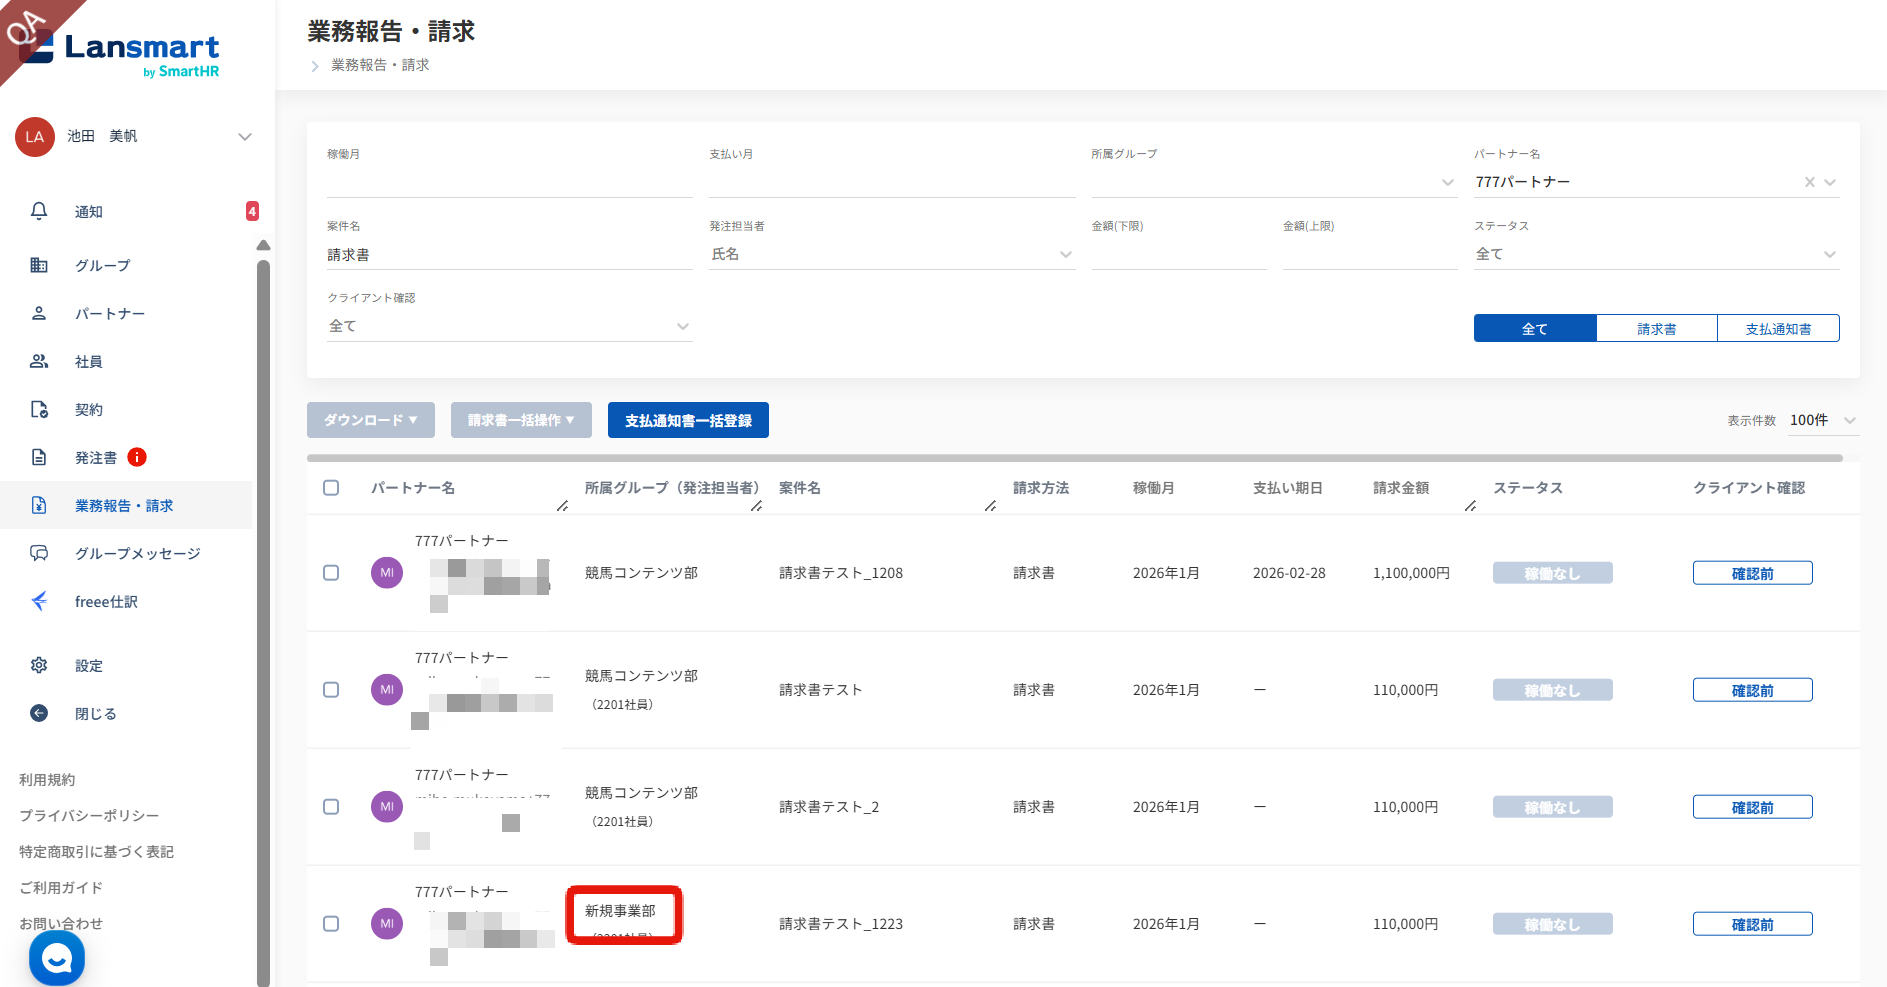Open the クライアント確認 dropdown
Screen dimensions: 1887x987
pyautogui.click(x=510, y=326)
